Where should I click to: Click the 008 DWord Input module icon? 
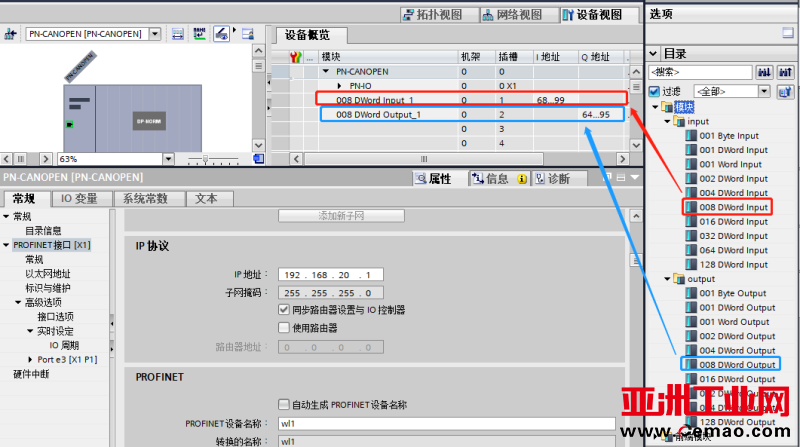691,207
